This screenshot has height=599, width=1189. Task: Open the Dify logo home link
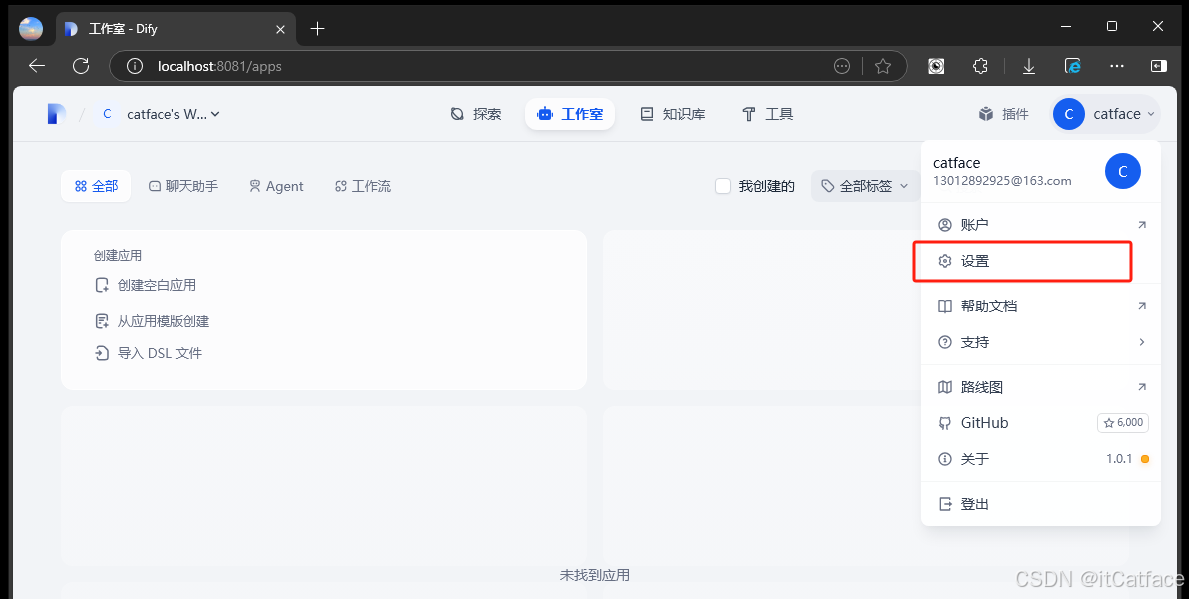(57, 114)
